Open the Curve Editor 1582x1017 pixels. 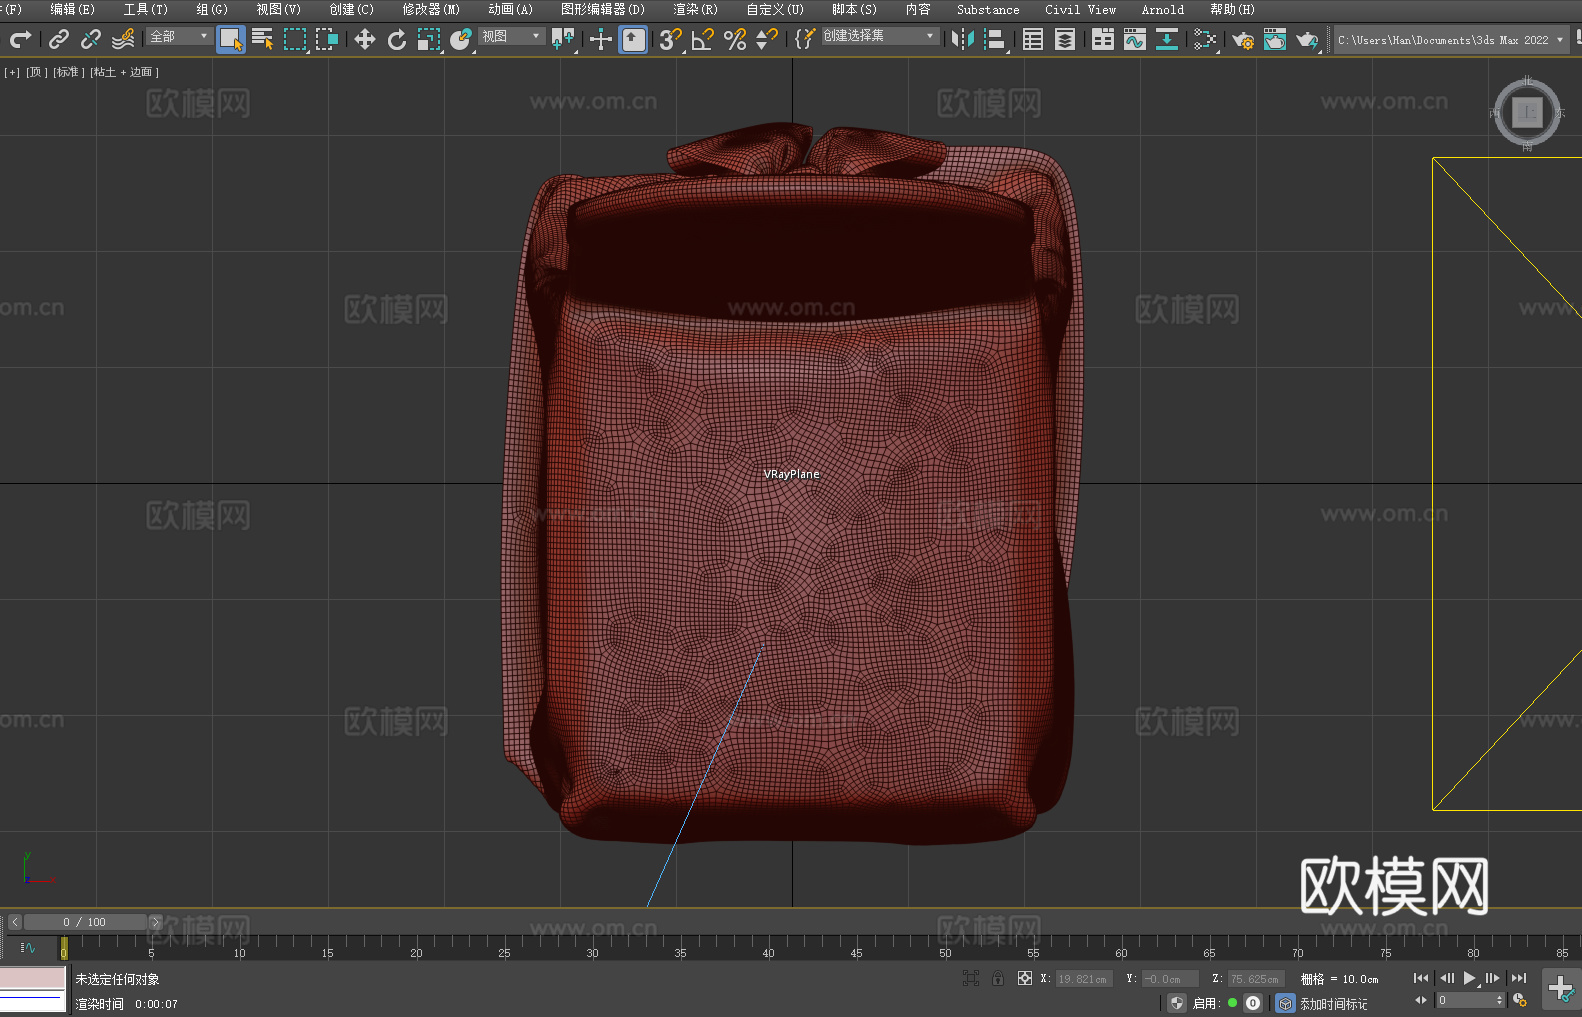pos(1135,39)
